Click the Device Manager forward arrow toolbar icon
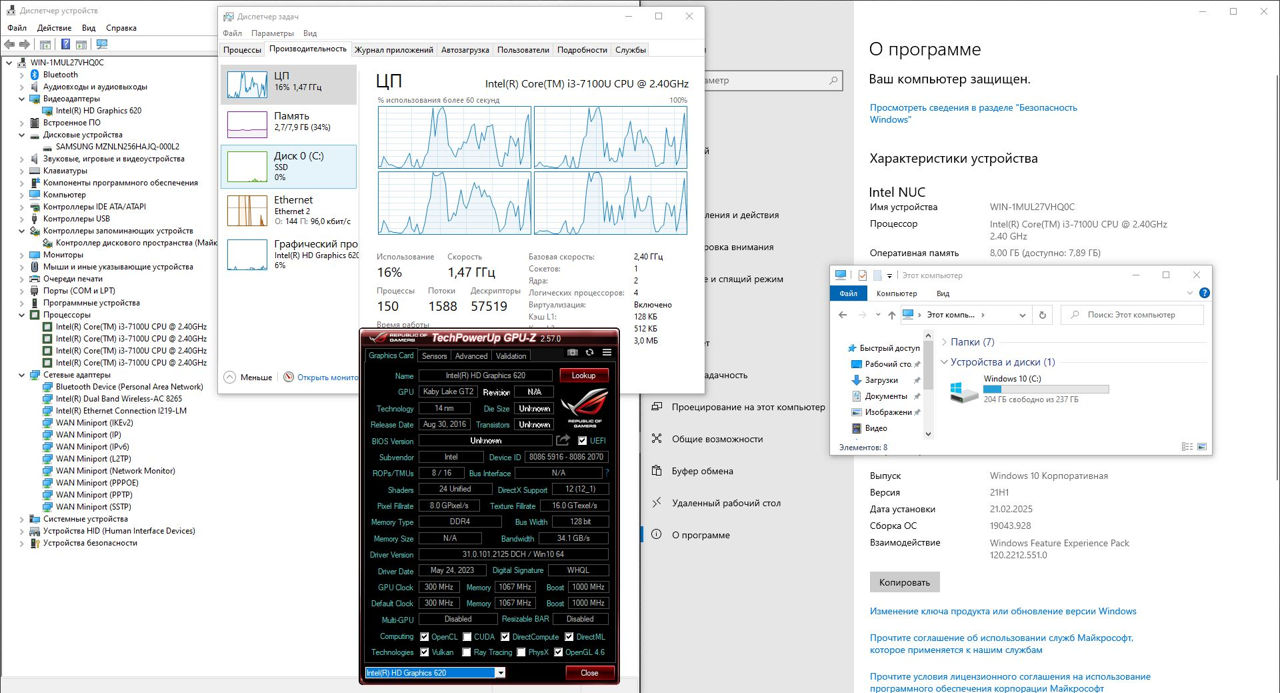1280x693 pixels. coord(26,44)
